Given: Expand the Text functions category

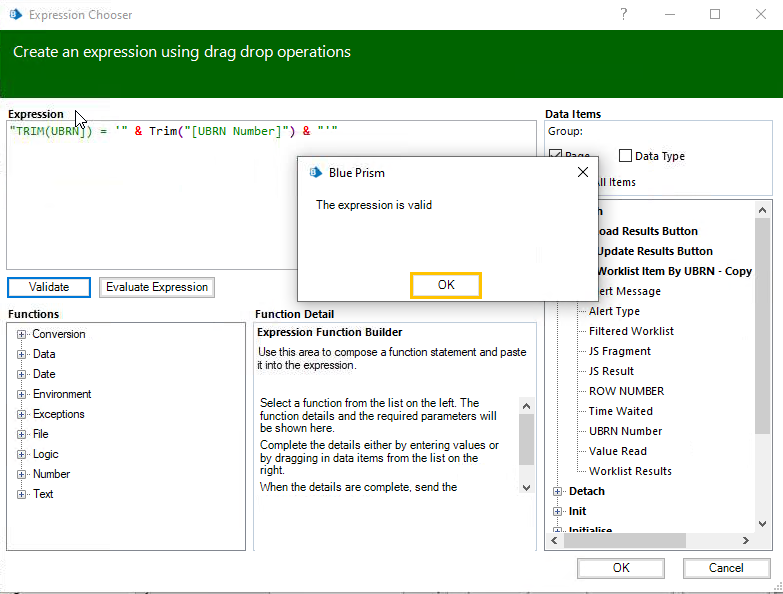Looking at the screenshot, I should (x=22, y=494).
